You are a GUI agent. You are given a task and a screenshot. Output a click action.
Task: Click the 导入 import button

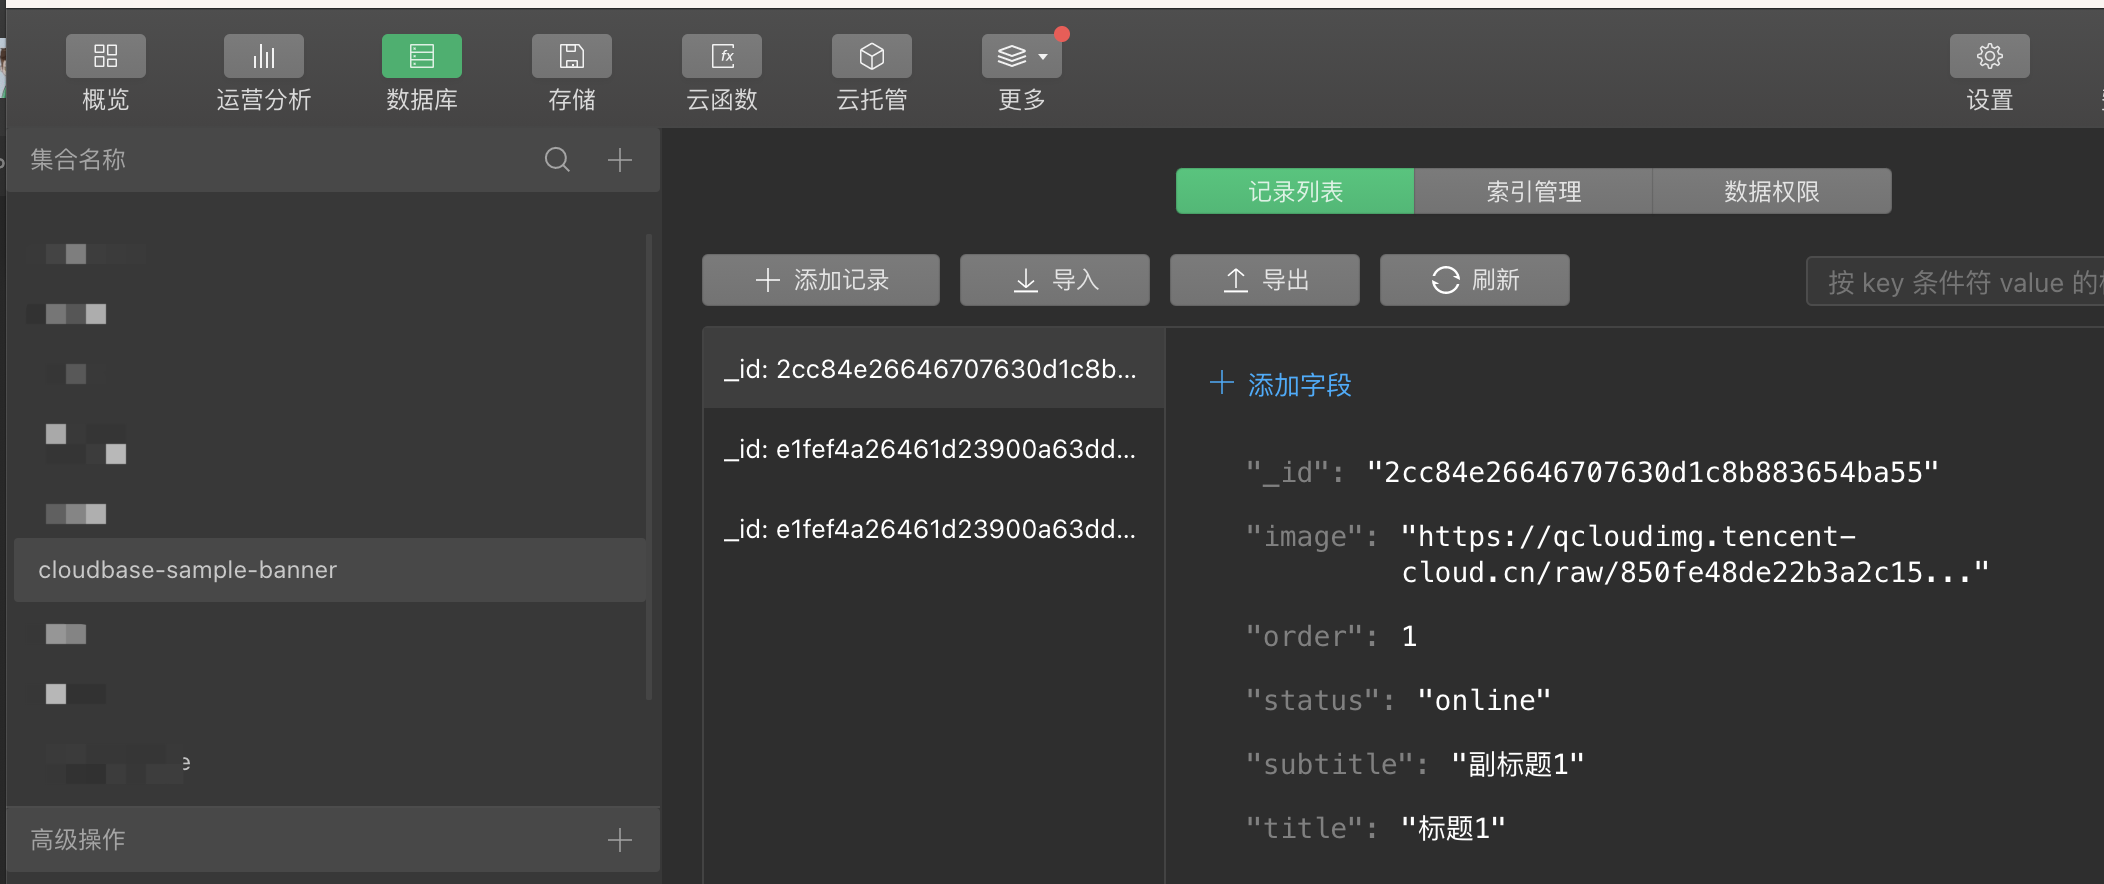[1055, 280]
